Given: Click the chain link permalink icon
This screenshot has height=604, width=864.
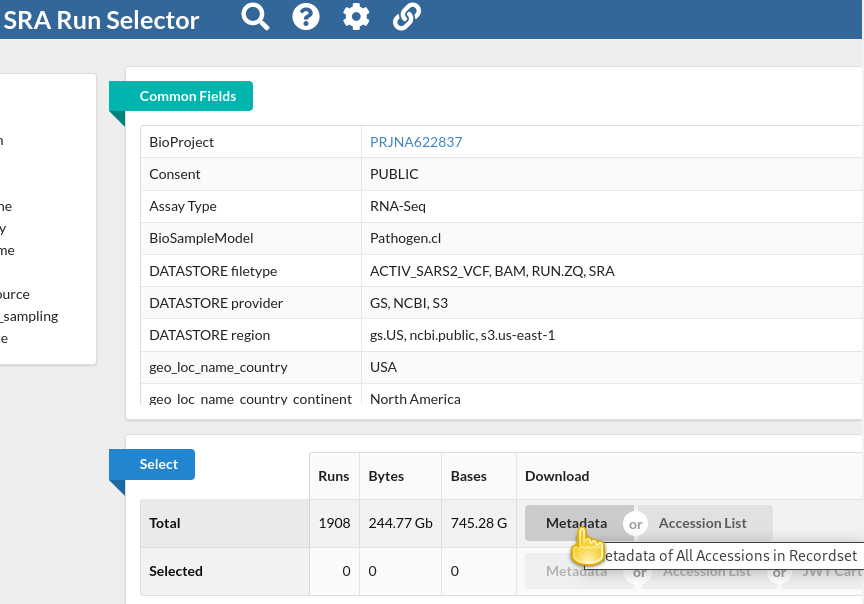Looking at the screenshot, I should [406, 17].
